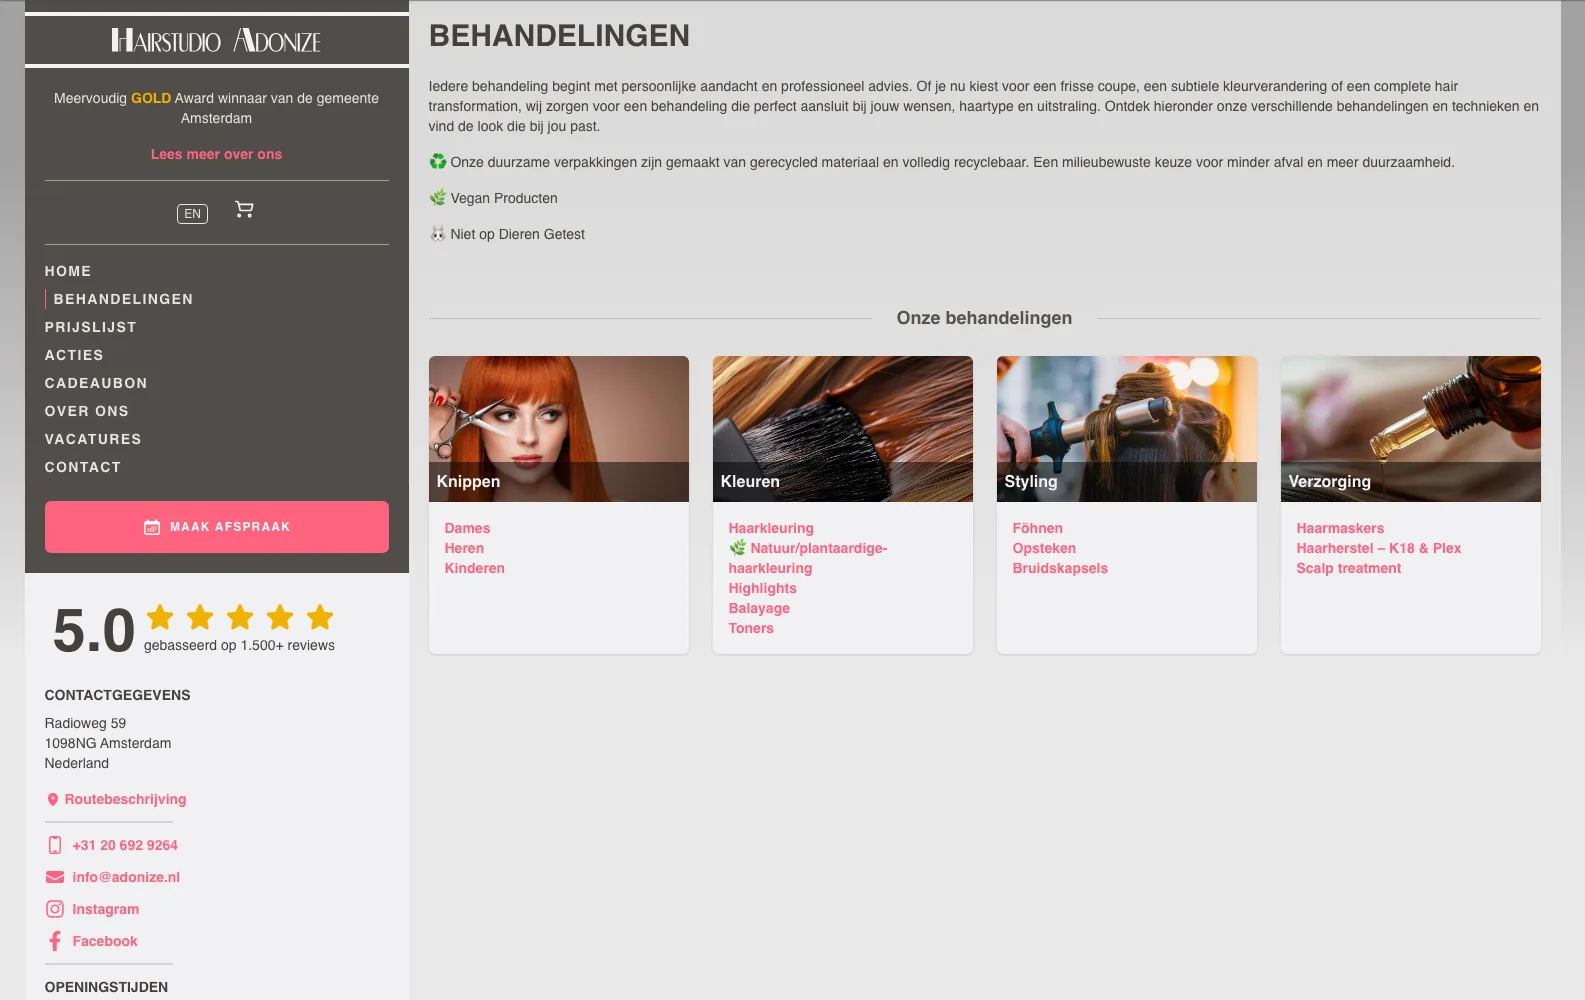Click the first gold review star
Screen dimensions: 1585x1000
point(160,617)
